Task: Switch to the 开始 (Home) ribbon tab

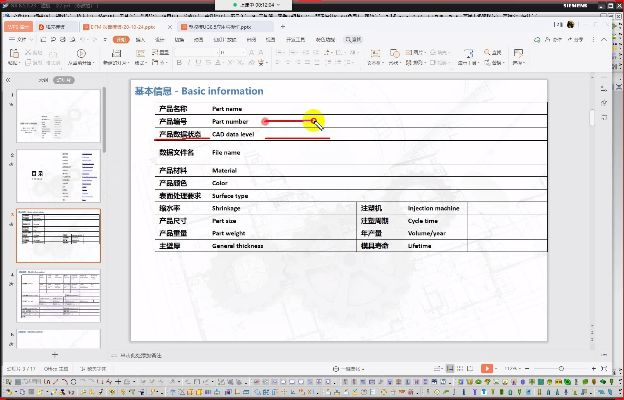Action: [120, 39]
